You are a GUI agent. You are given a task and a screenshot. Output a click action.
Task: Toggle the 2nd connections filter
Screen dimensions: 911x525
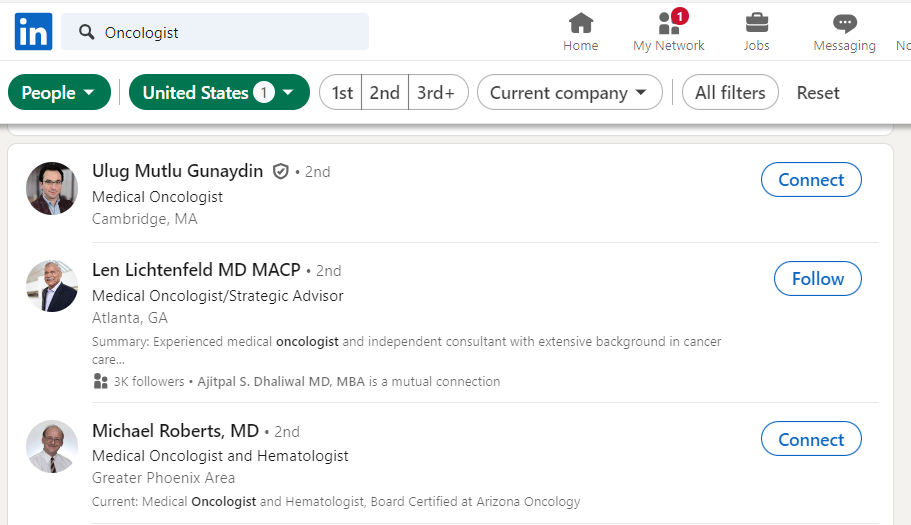point(384,93)
